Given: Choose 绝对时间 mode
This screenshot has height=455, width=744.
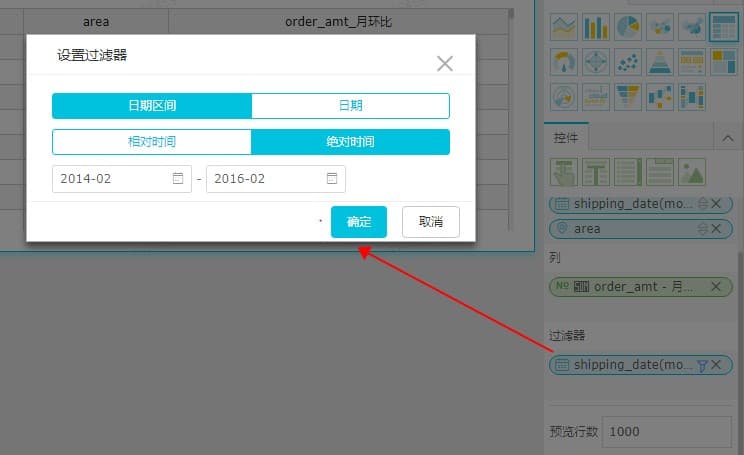Looking at the screenshot, I should (351, 141).
